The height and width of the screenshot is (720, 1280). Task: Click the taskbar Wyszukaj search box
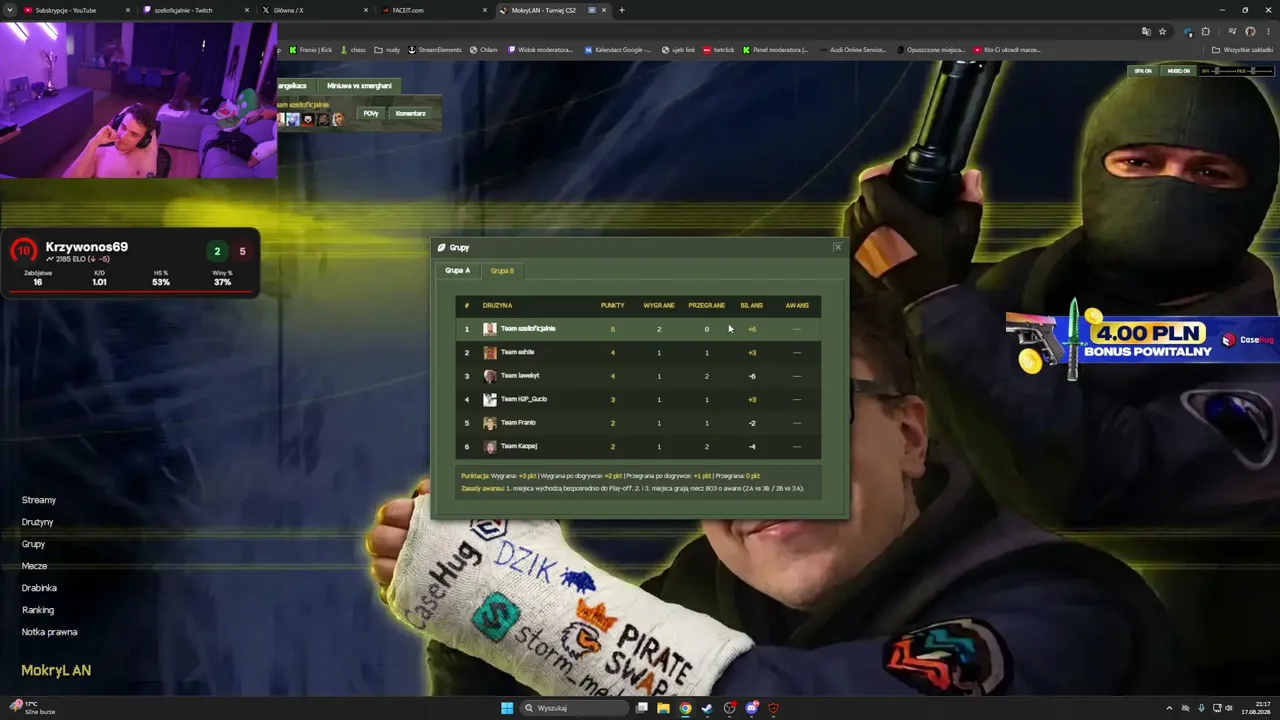click(x=575, y=708)
